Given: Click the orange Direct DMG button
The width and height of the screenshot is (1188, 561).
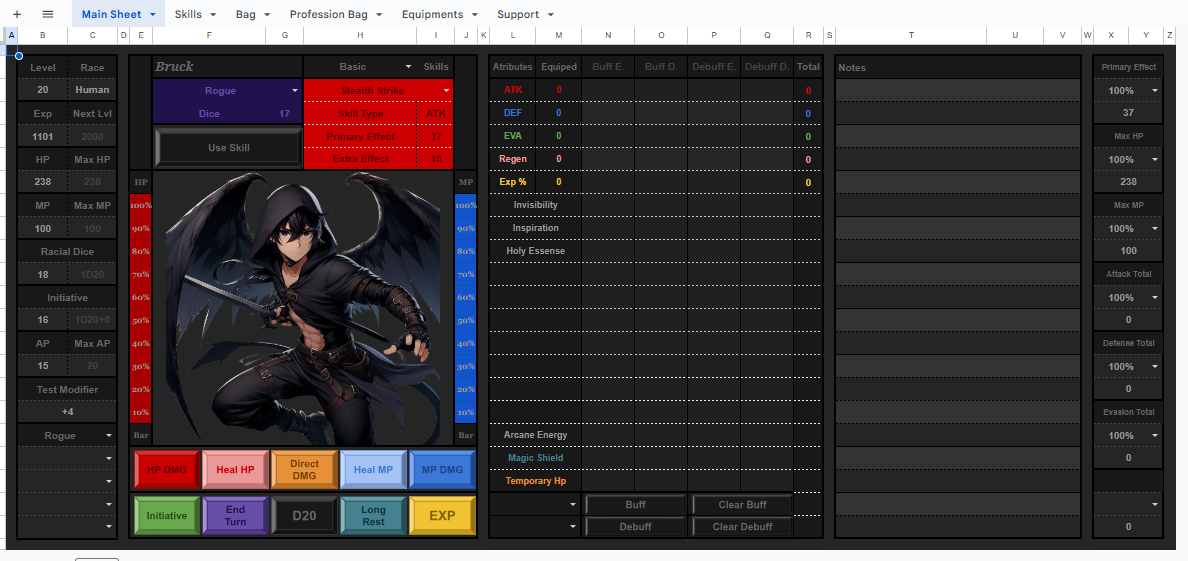Looking at the screenshot, I should click(x=304, y=470).
